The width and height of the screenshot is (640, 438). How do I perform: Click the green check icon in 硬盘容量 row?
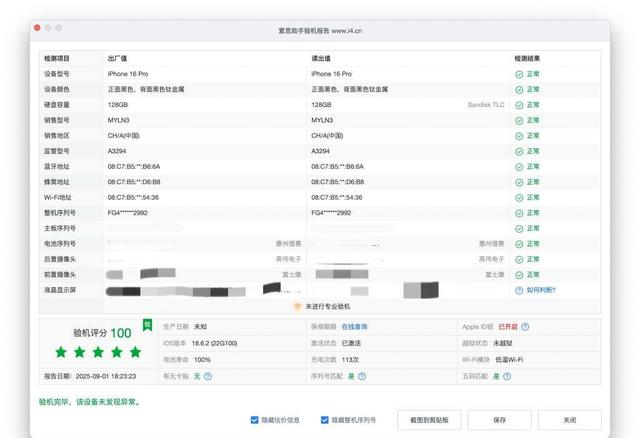519,105
